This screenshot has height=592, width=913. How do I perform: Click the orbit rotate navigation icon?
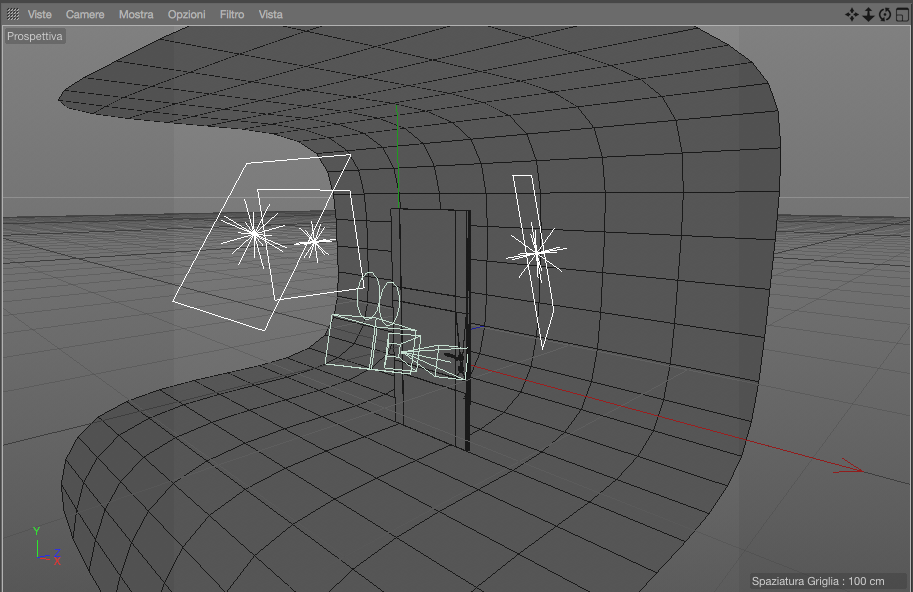tap(885, 15)
